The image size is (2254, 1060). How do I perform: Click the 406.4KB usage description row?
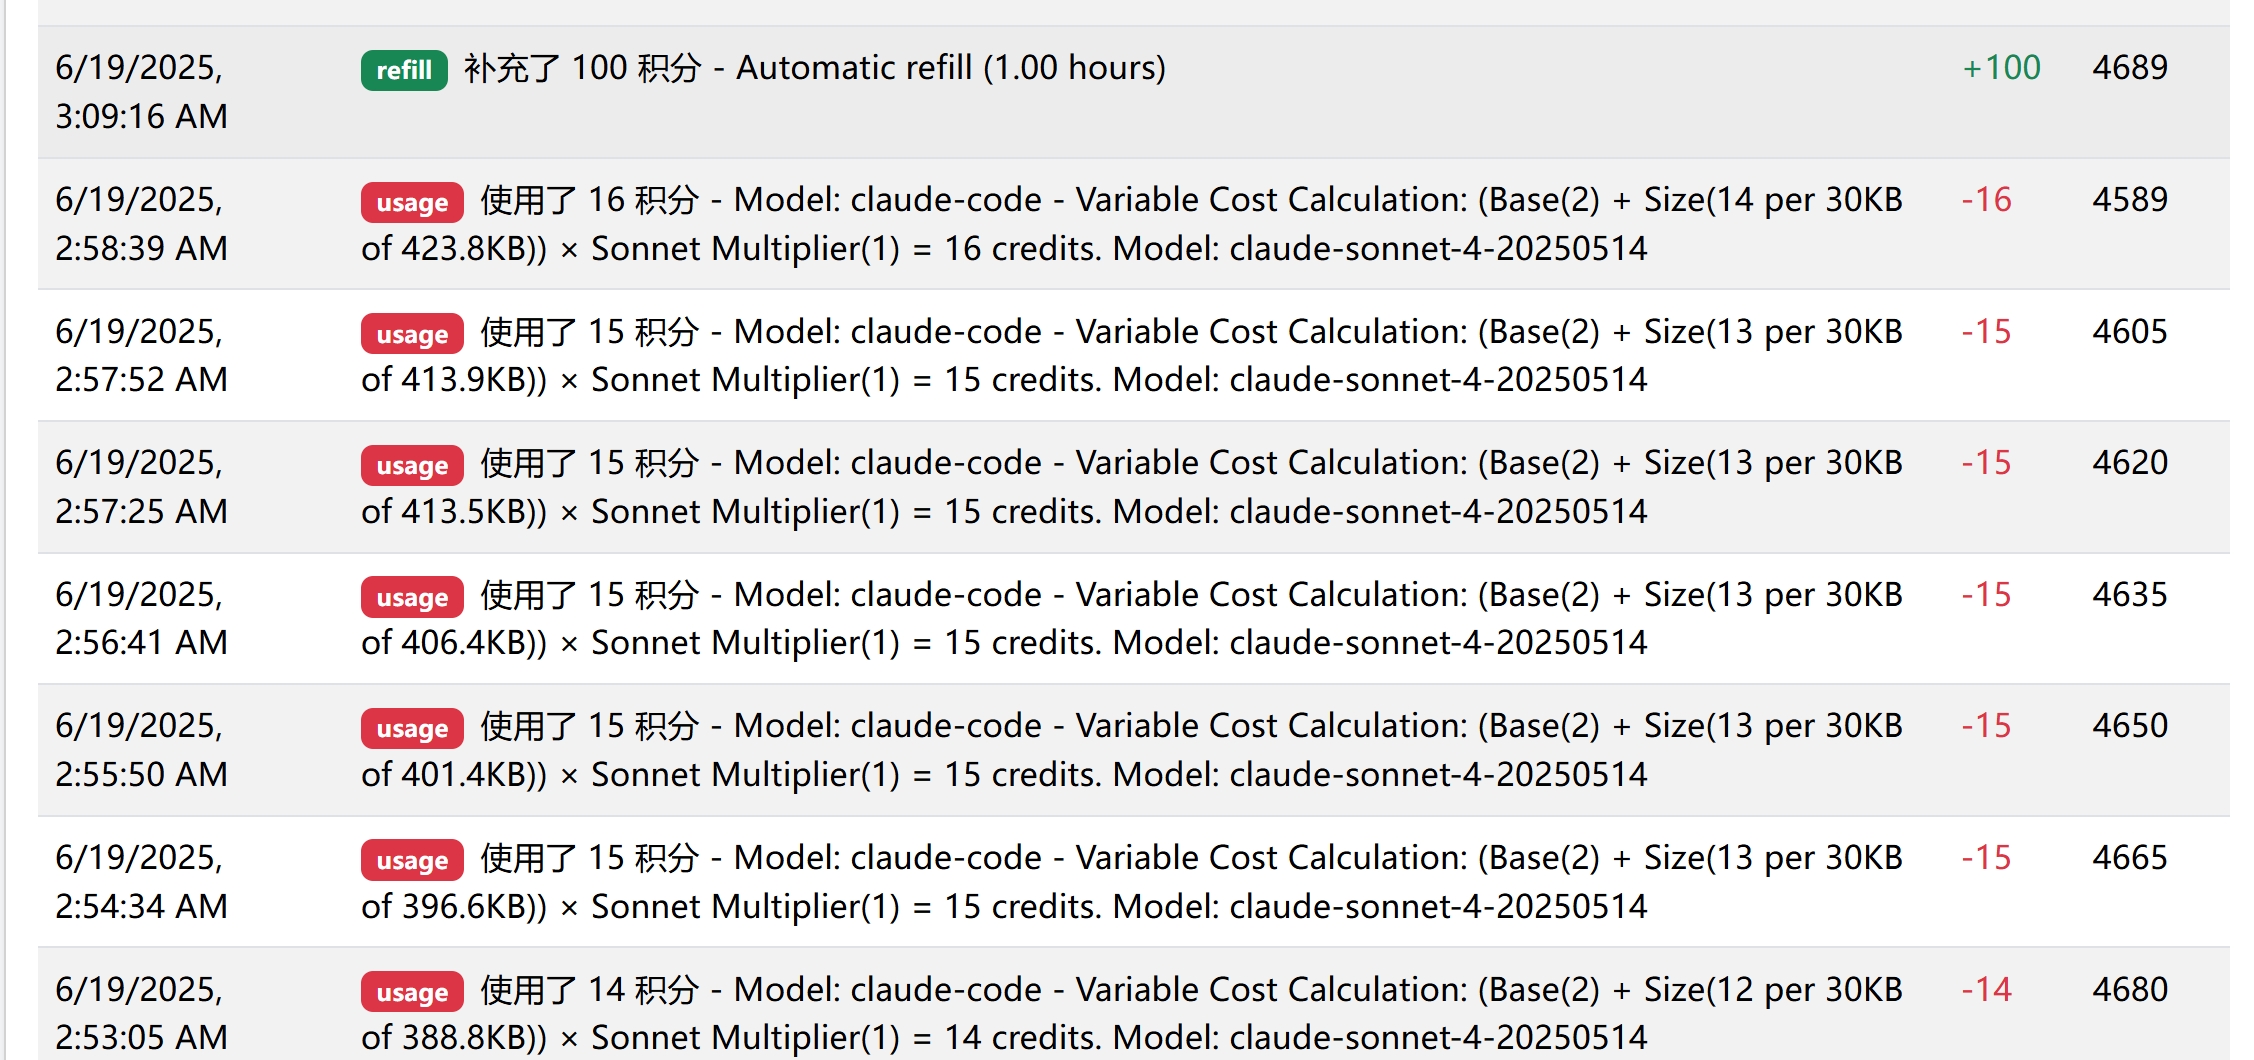click(1132, 618)
